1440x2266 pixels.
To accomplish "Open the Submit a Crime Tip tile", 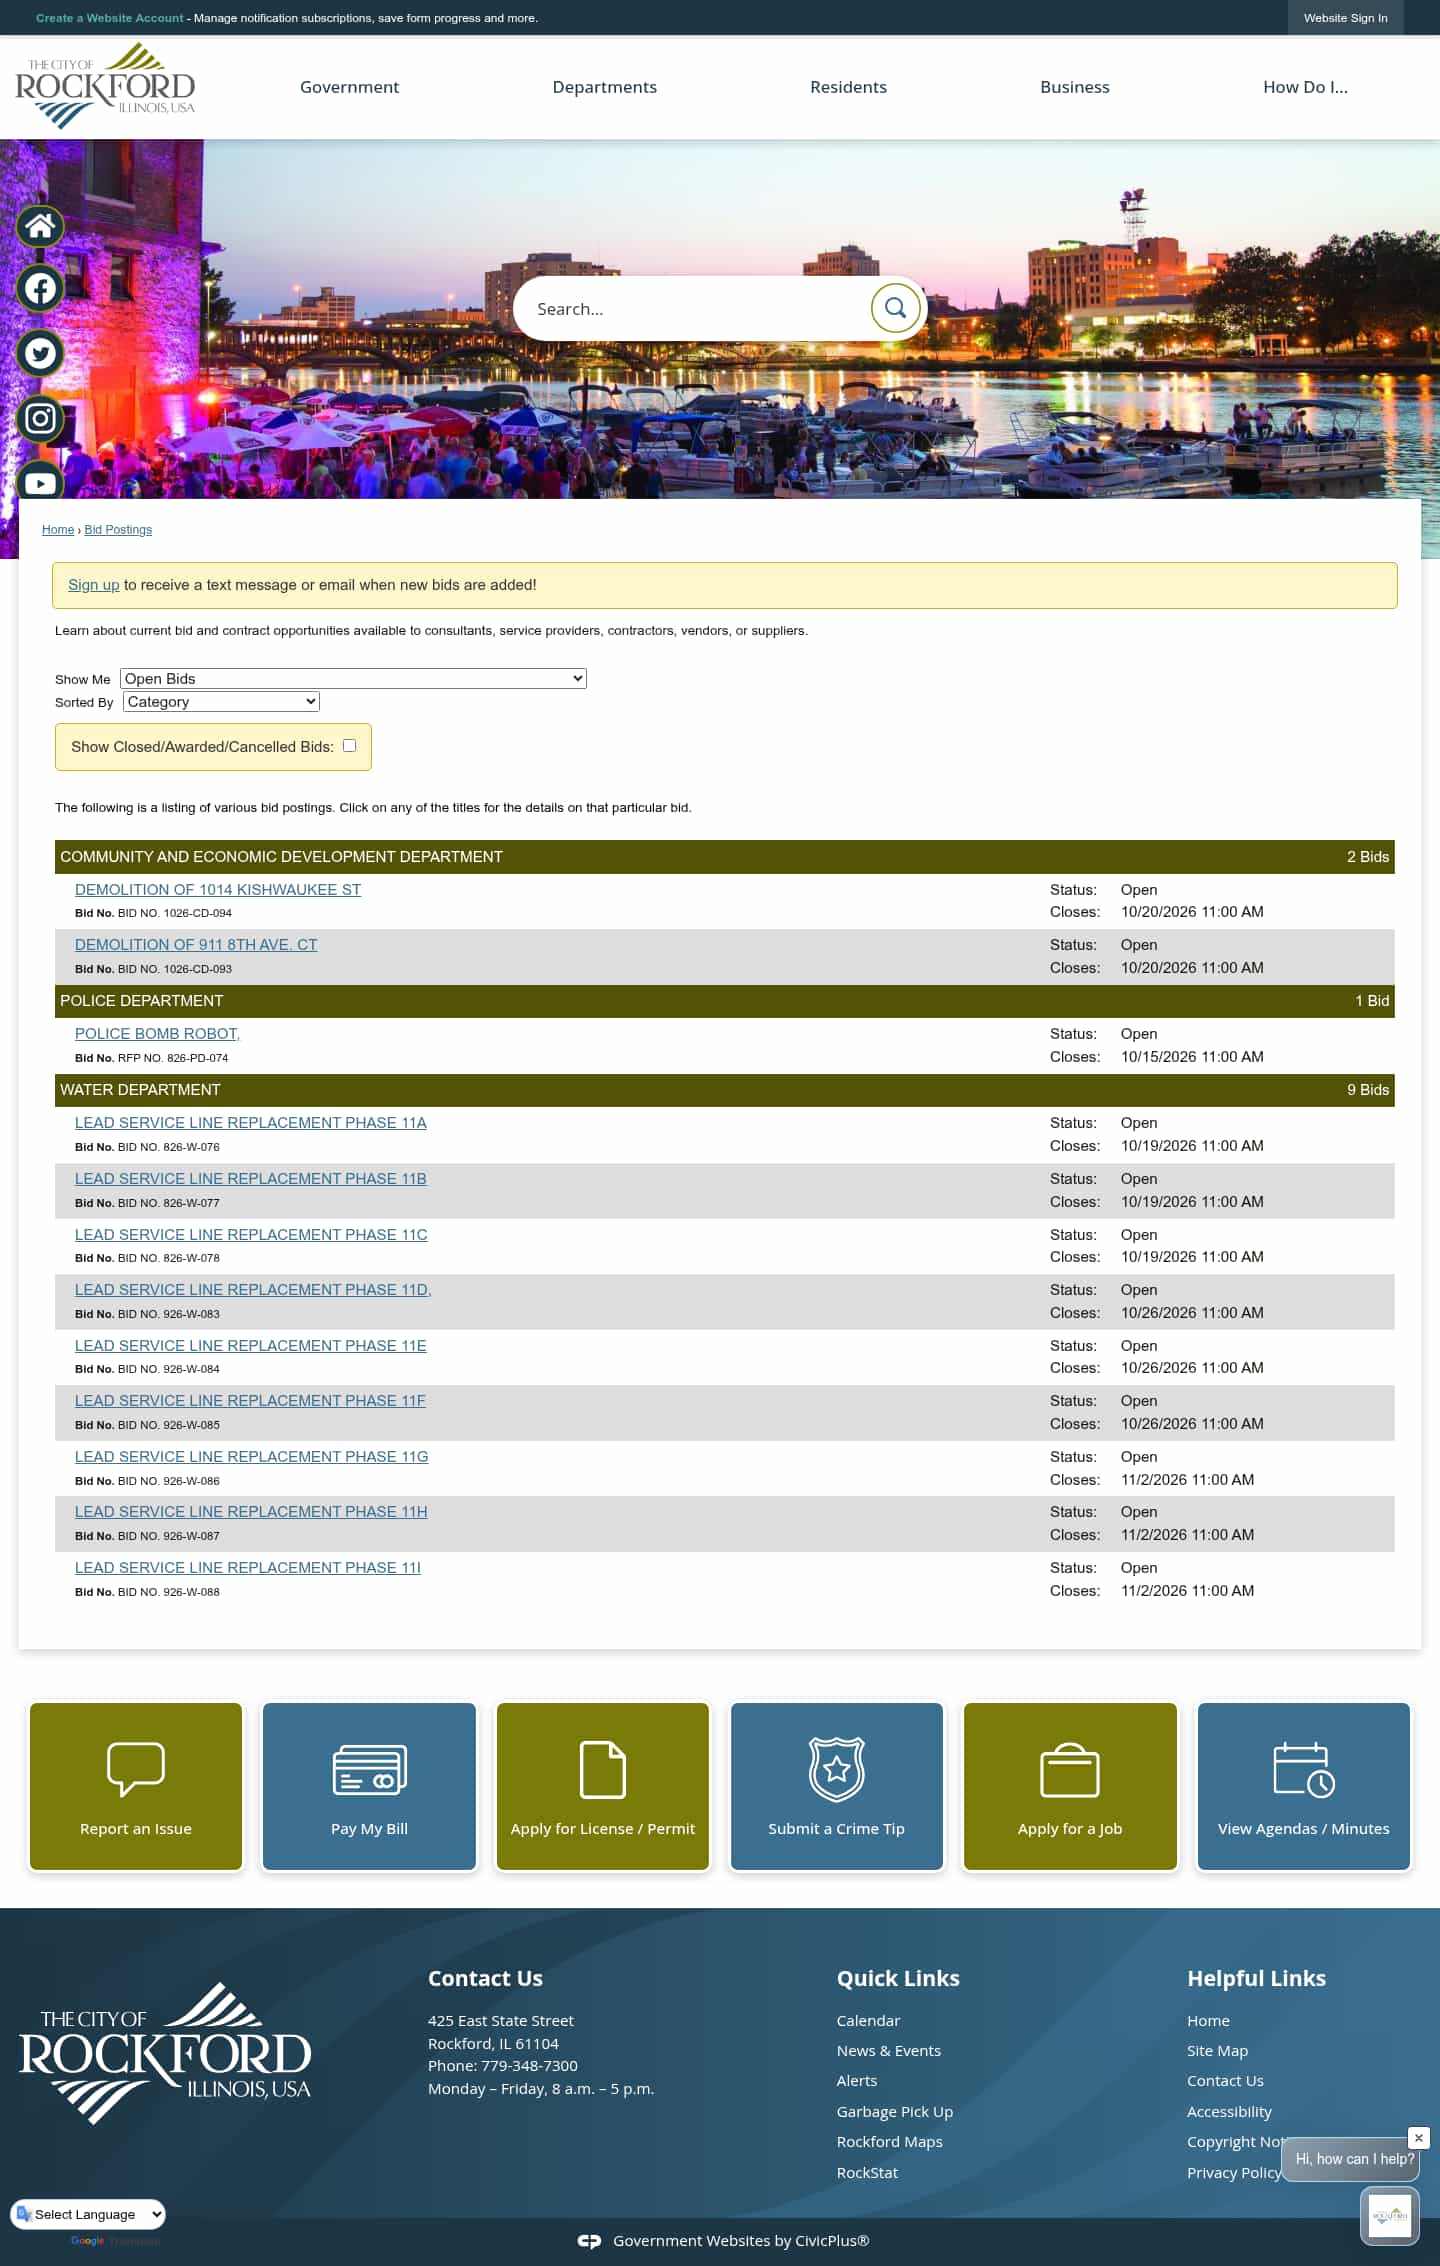I will [x=837, y=1786].
